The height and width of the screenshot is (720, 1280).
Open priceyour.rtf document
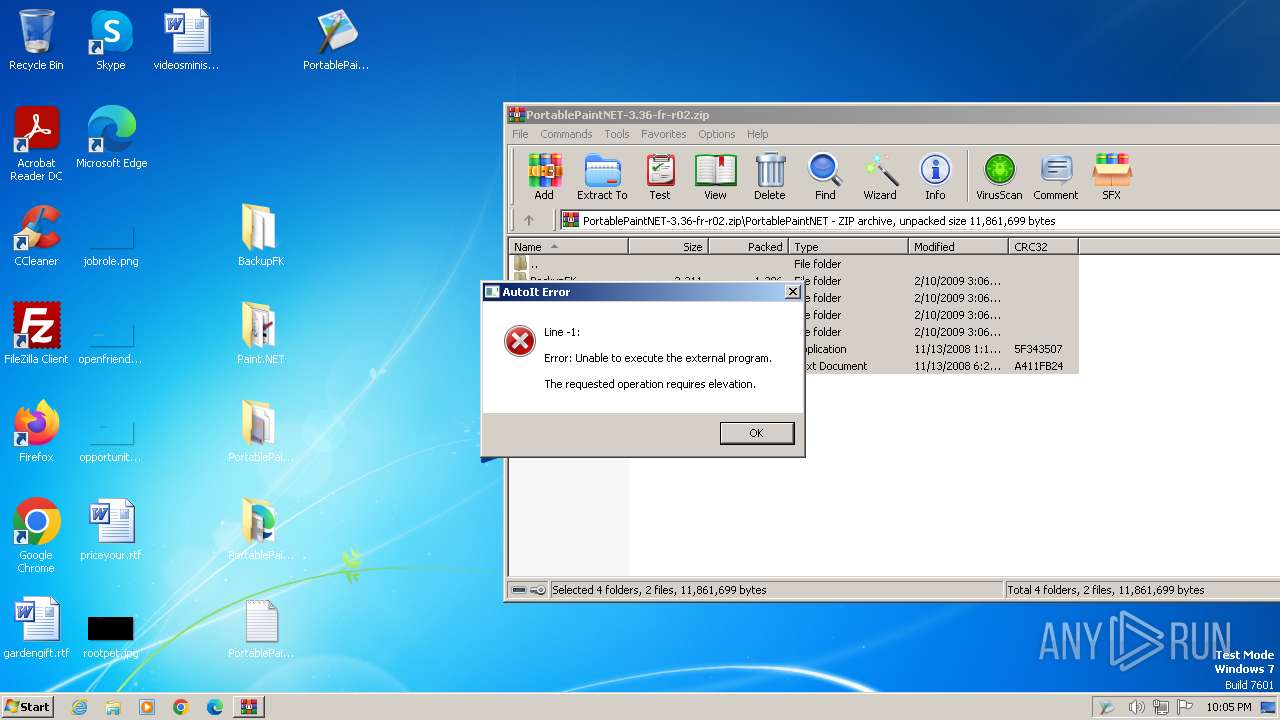click(110, 530)
